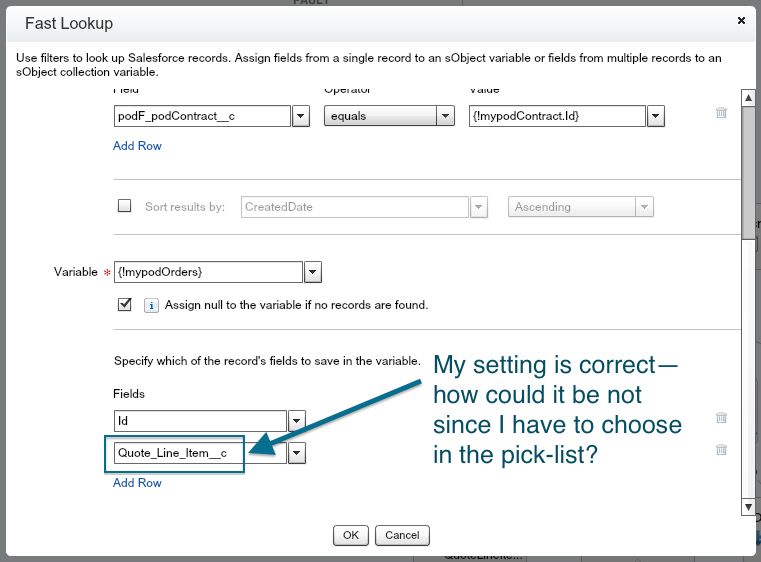Viewport: 761px width, 562px height.
Task: Expand the Id field picklist arrow
Action: tap(297, 421)
